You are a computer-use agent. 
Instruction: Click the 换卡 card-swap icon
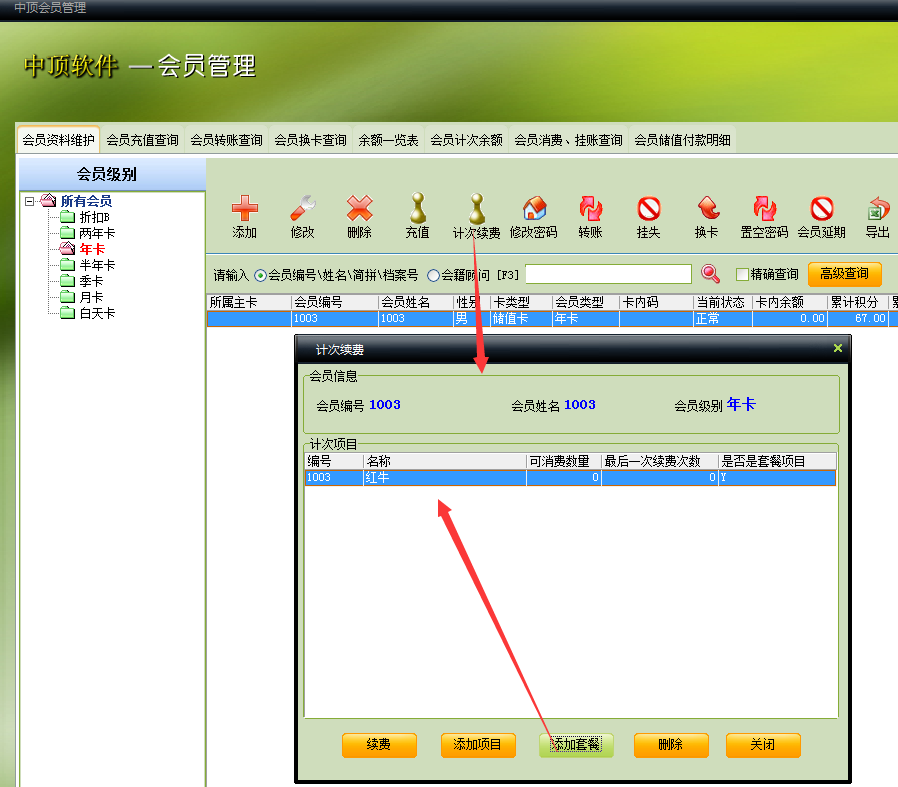pos(707,208)
